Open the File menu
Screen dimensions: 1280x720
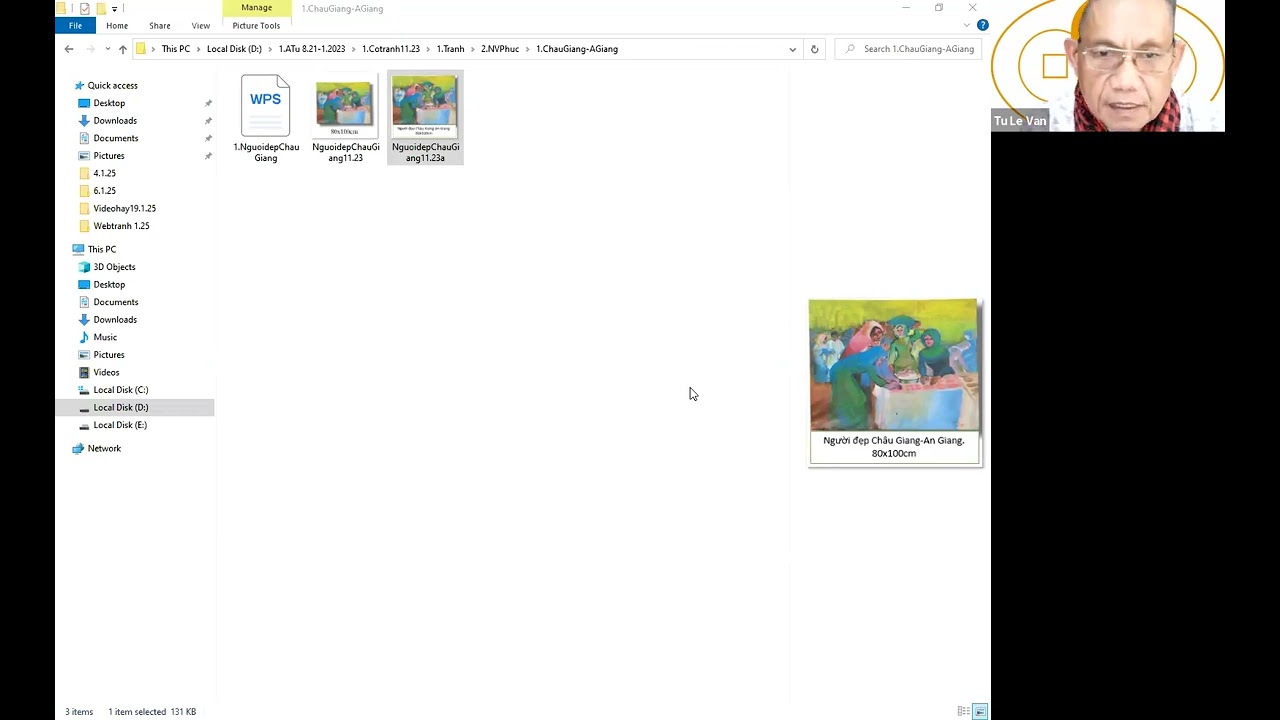(75, 25)
